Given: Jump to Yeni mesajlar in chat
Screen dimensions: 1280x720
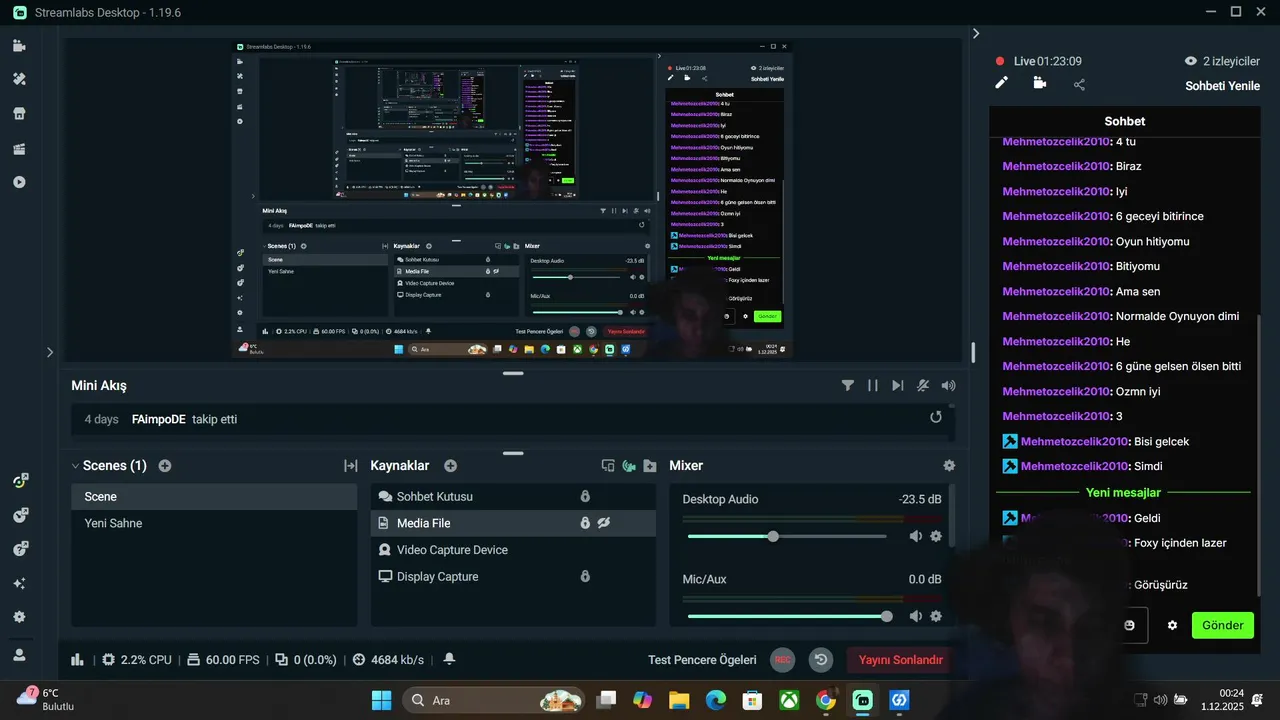Looking at the screenshot, I should (x=1123, y=493).
